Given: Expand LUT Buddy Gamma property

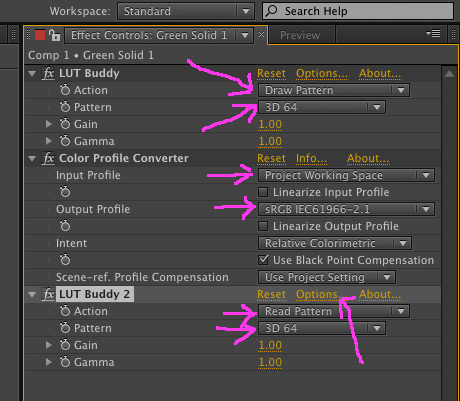Looking at the screenshot, I should tap(49, 141).
